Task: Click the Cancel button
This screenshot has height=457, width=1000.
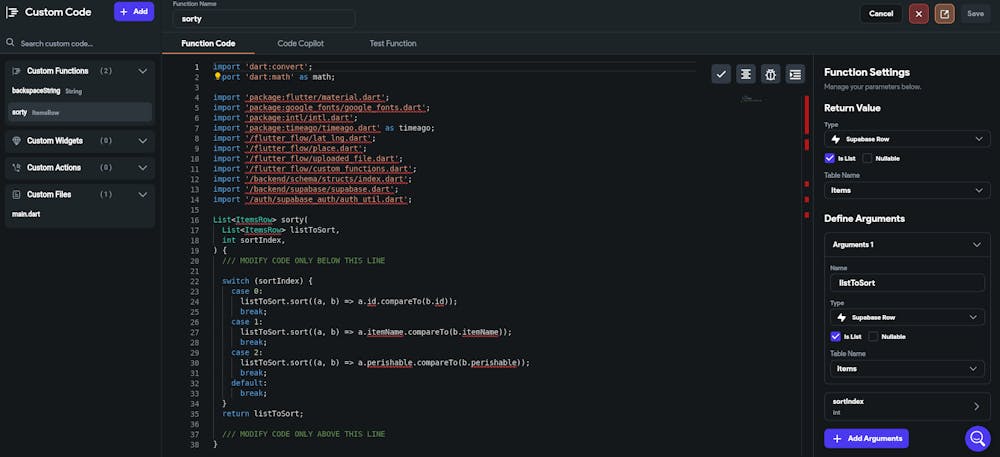Action: pos(881,14)
